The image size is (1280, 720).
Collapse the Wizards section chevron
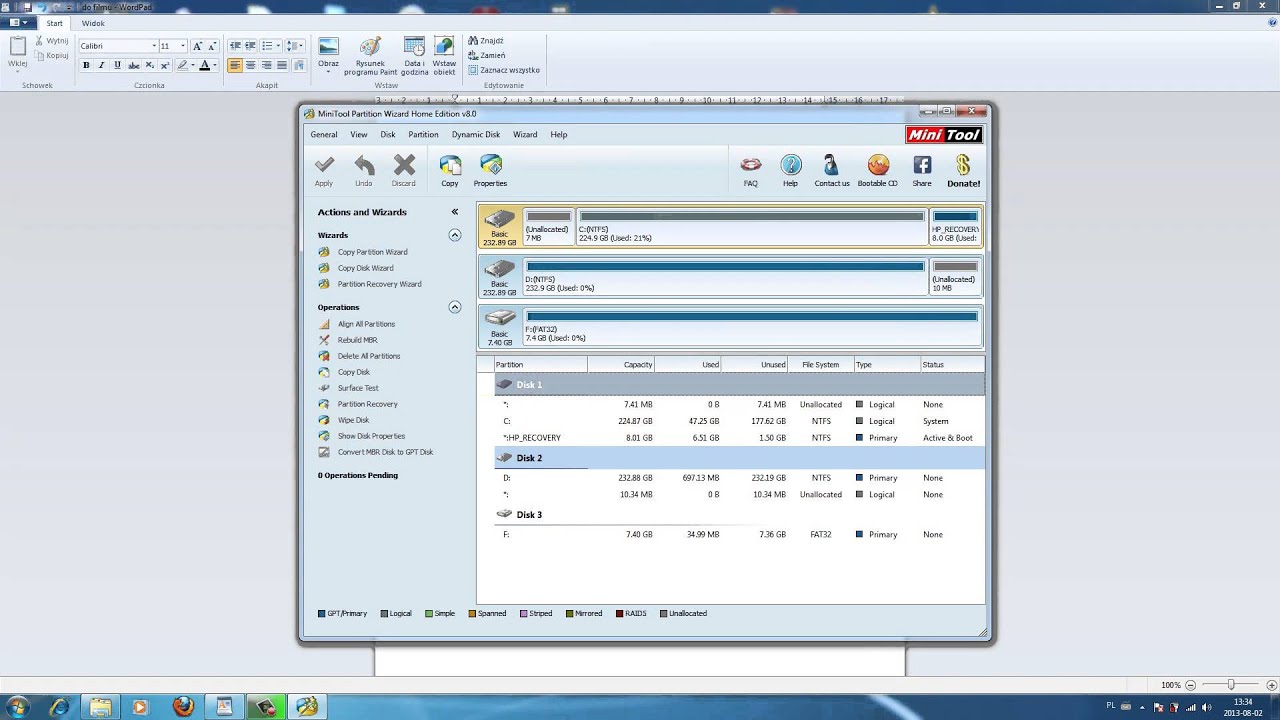pyautogui.click(x=455, y=235)
